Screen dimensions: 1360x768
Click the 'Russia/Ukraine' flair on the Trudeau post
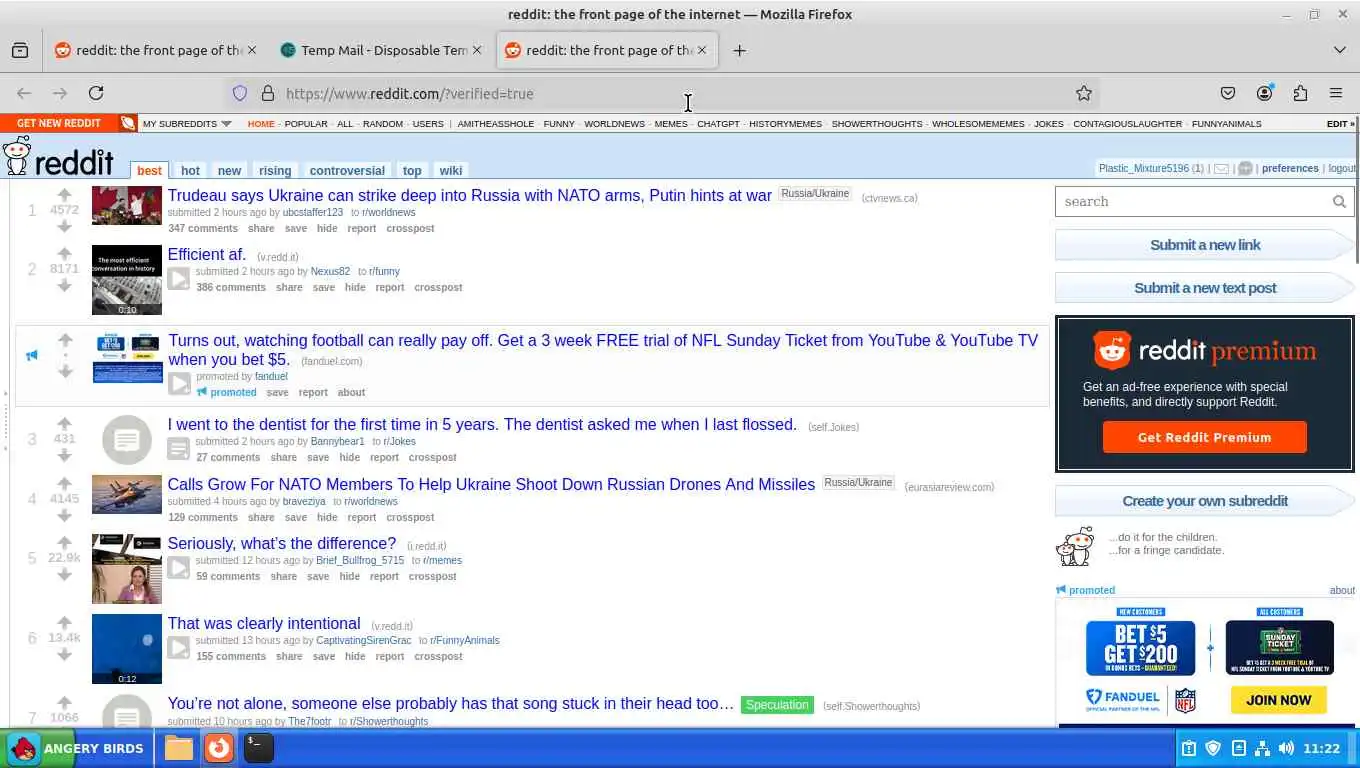815,194
